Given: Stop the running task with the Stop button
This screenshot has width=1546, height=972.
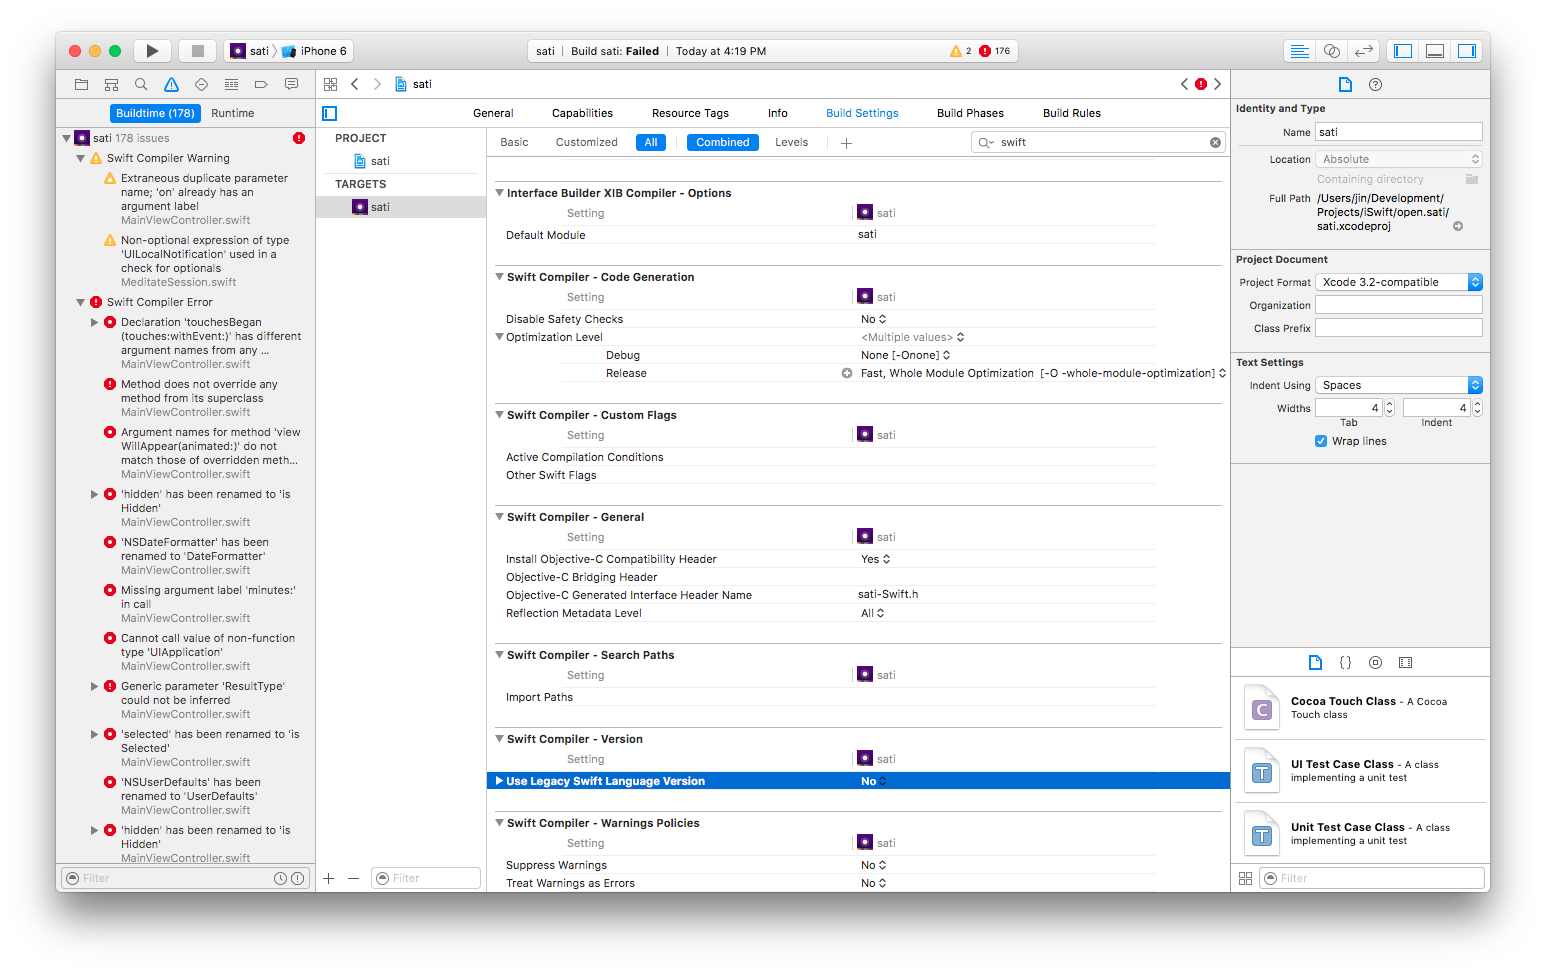Looking at the screenshot, I should [x=198, y=51].
